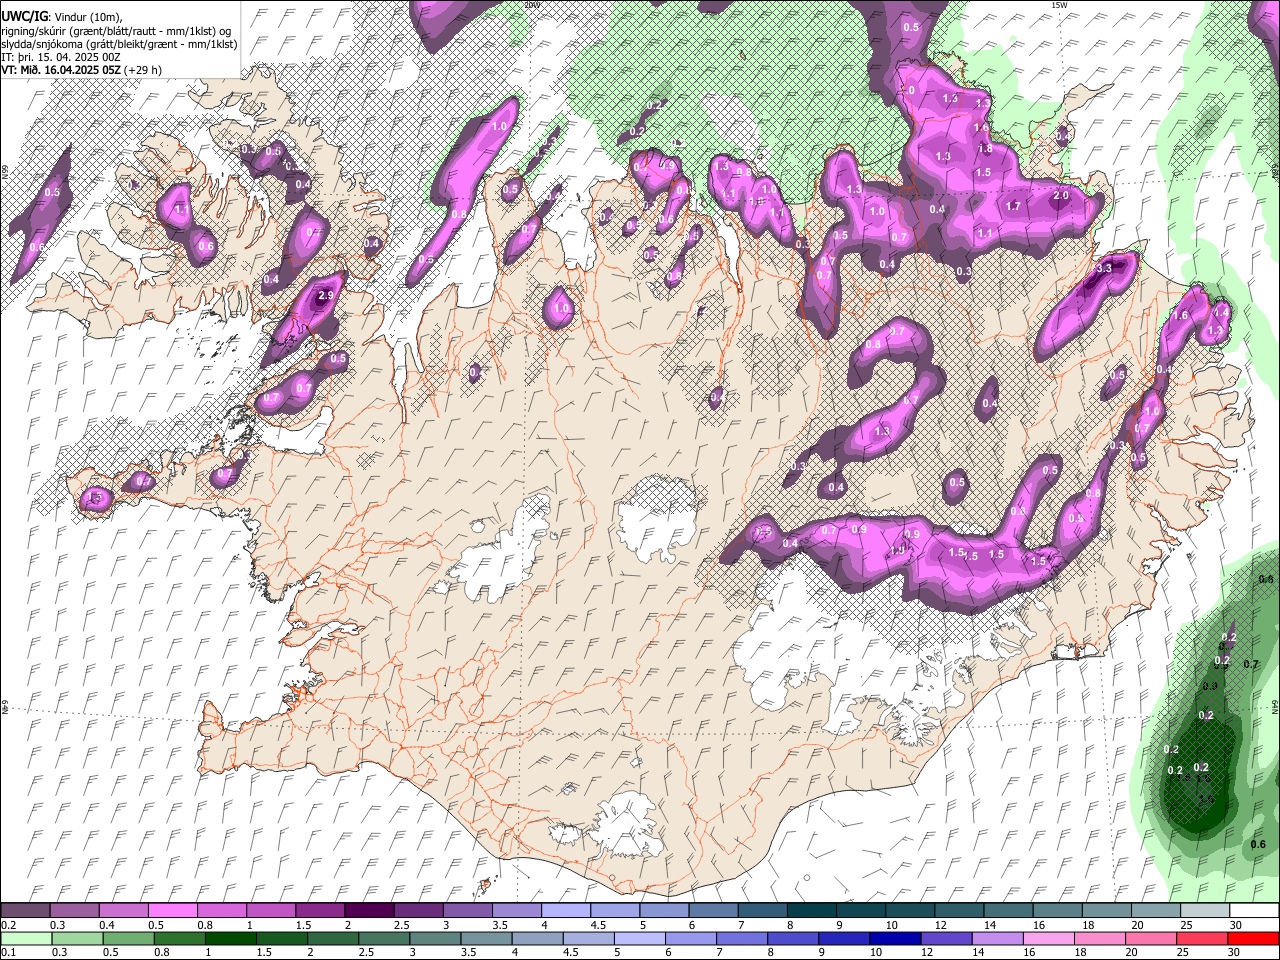Screen dimensions: 1280x960
Task: Select the 'IT: þri. 15. 04. 2025 00Z' line
Action: (61, 57)
